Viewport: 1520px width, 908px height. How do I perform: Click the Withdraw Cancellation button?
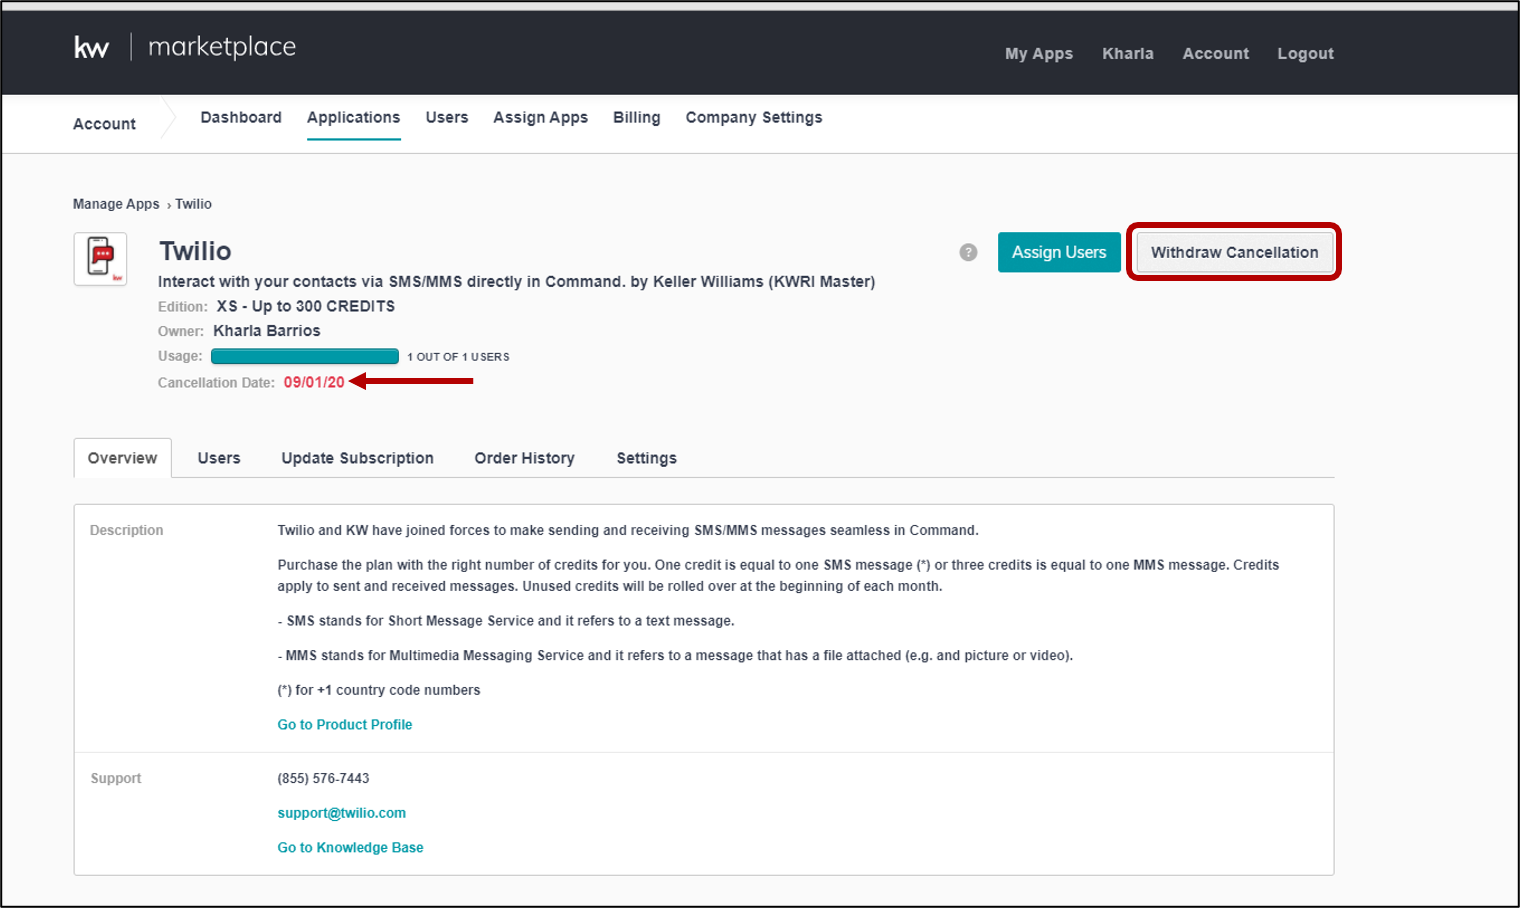point(1233,252)
